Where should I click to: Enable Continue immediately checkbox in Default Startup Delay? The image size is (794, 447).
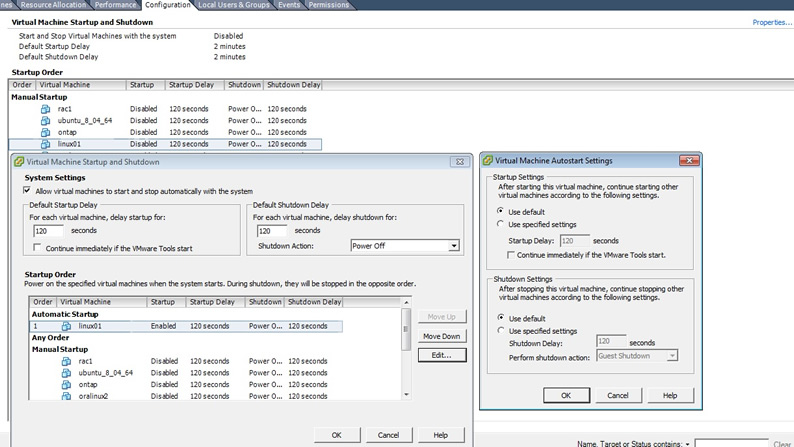[38, 248]
